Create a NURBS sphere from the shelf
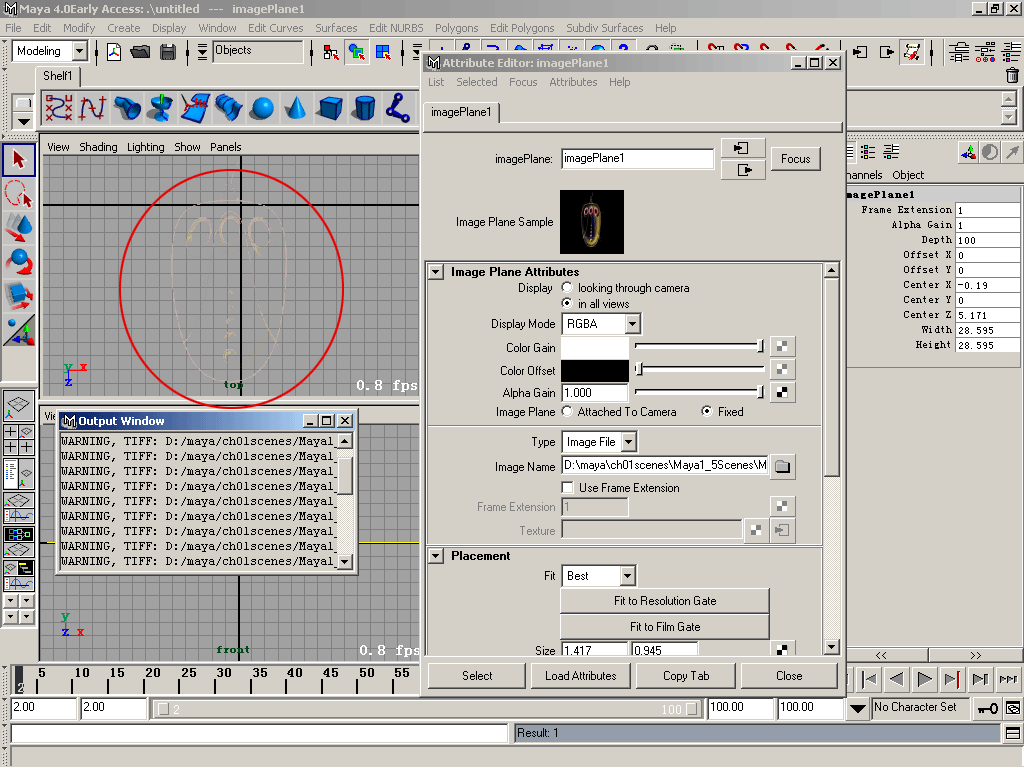 click(263, 108)
